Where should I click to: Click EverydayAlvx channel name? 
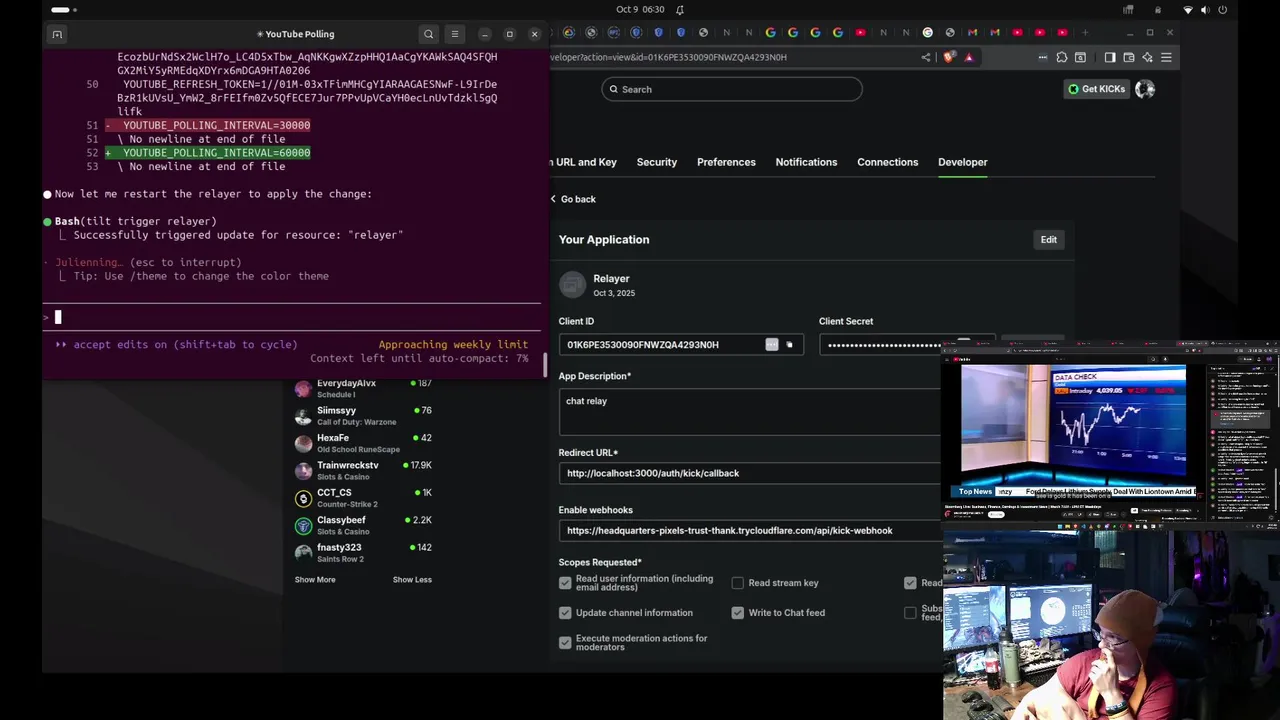click(346, 383)
